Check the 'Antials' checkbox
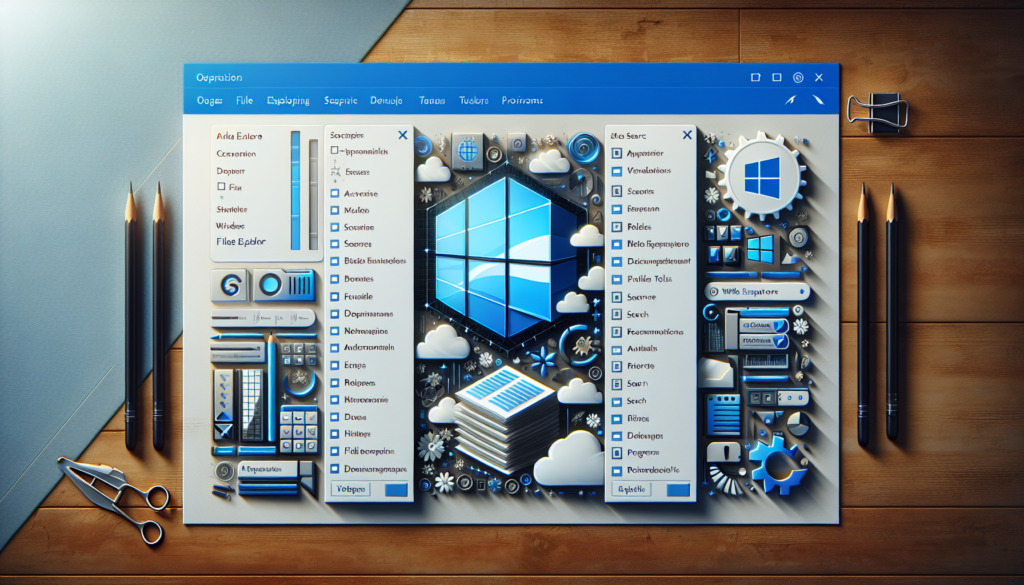The image size is (1024, 585). pyautogui.click(x=616, y=349)
